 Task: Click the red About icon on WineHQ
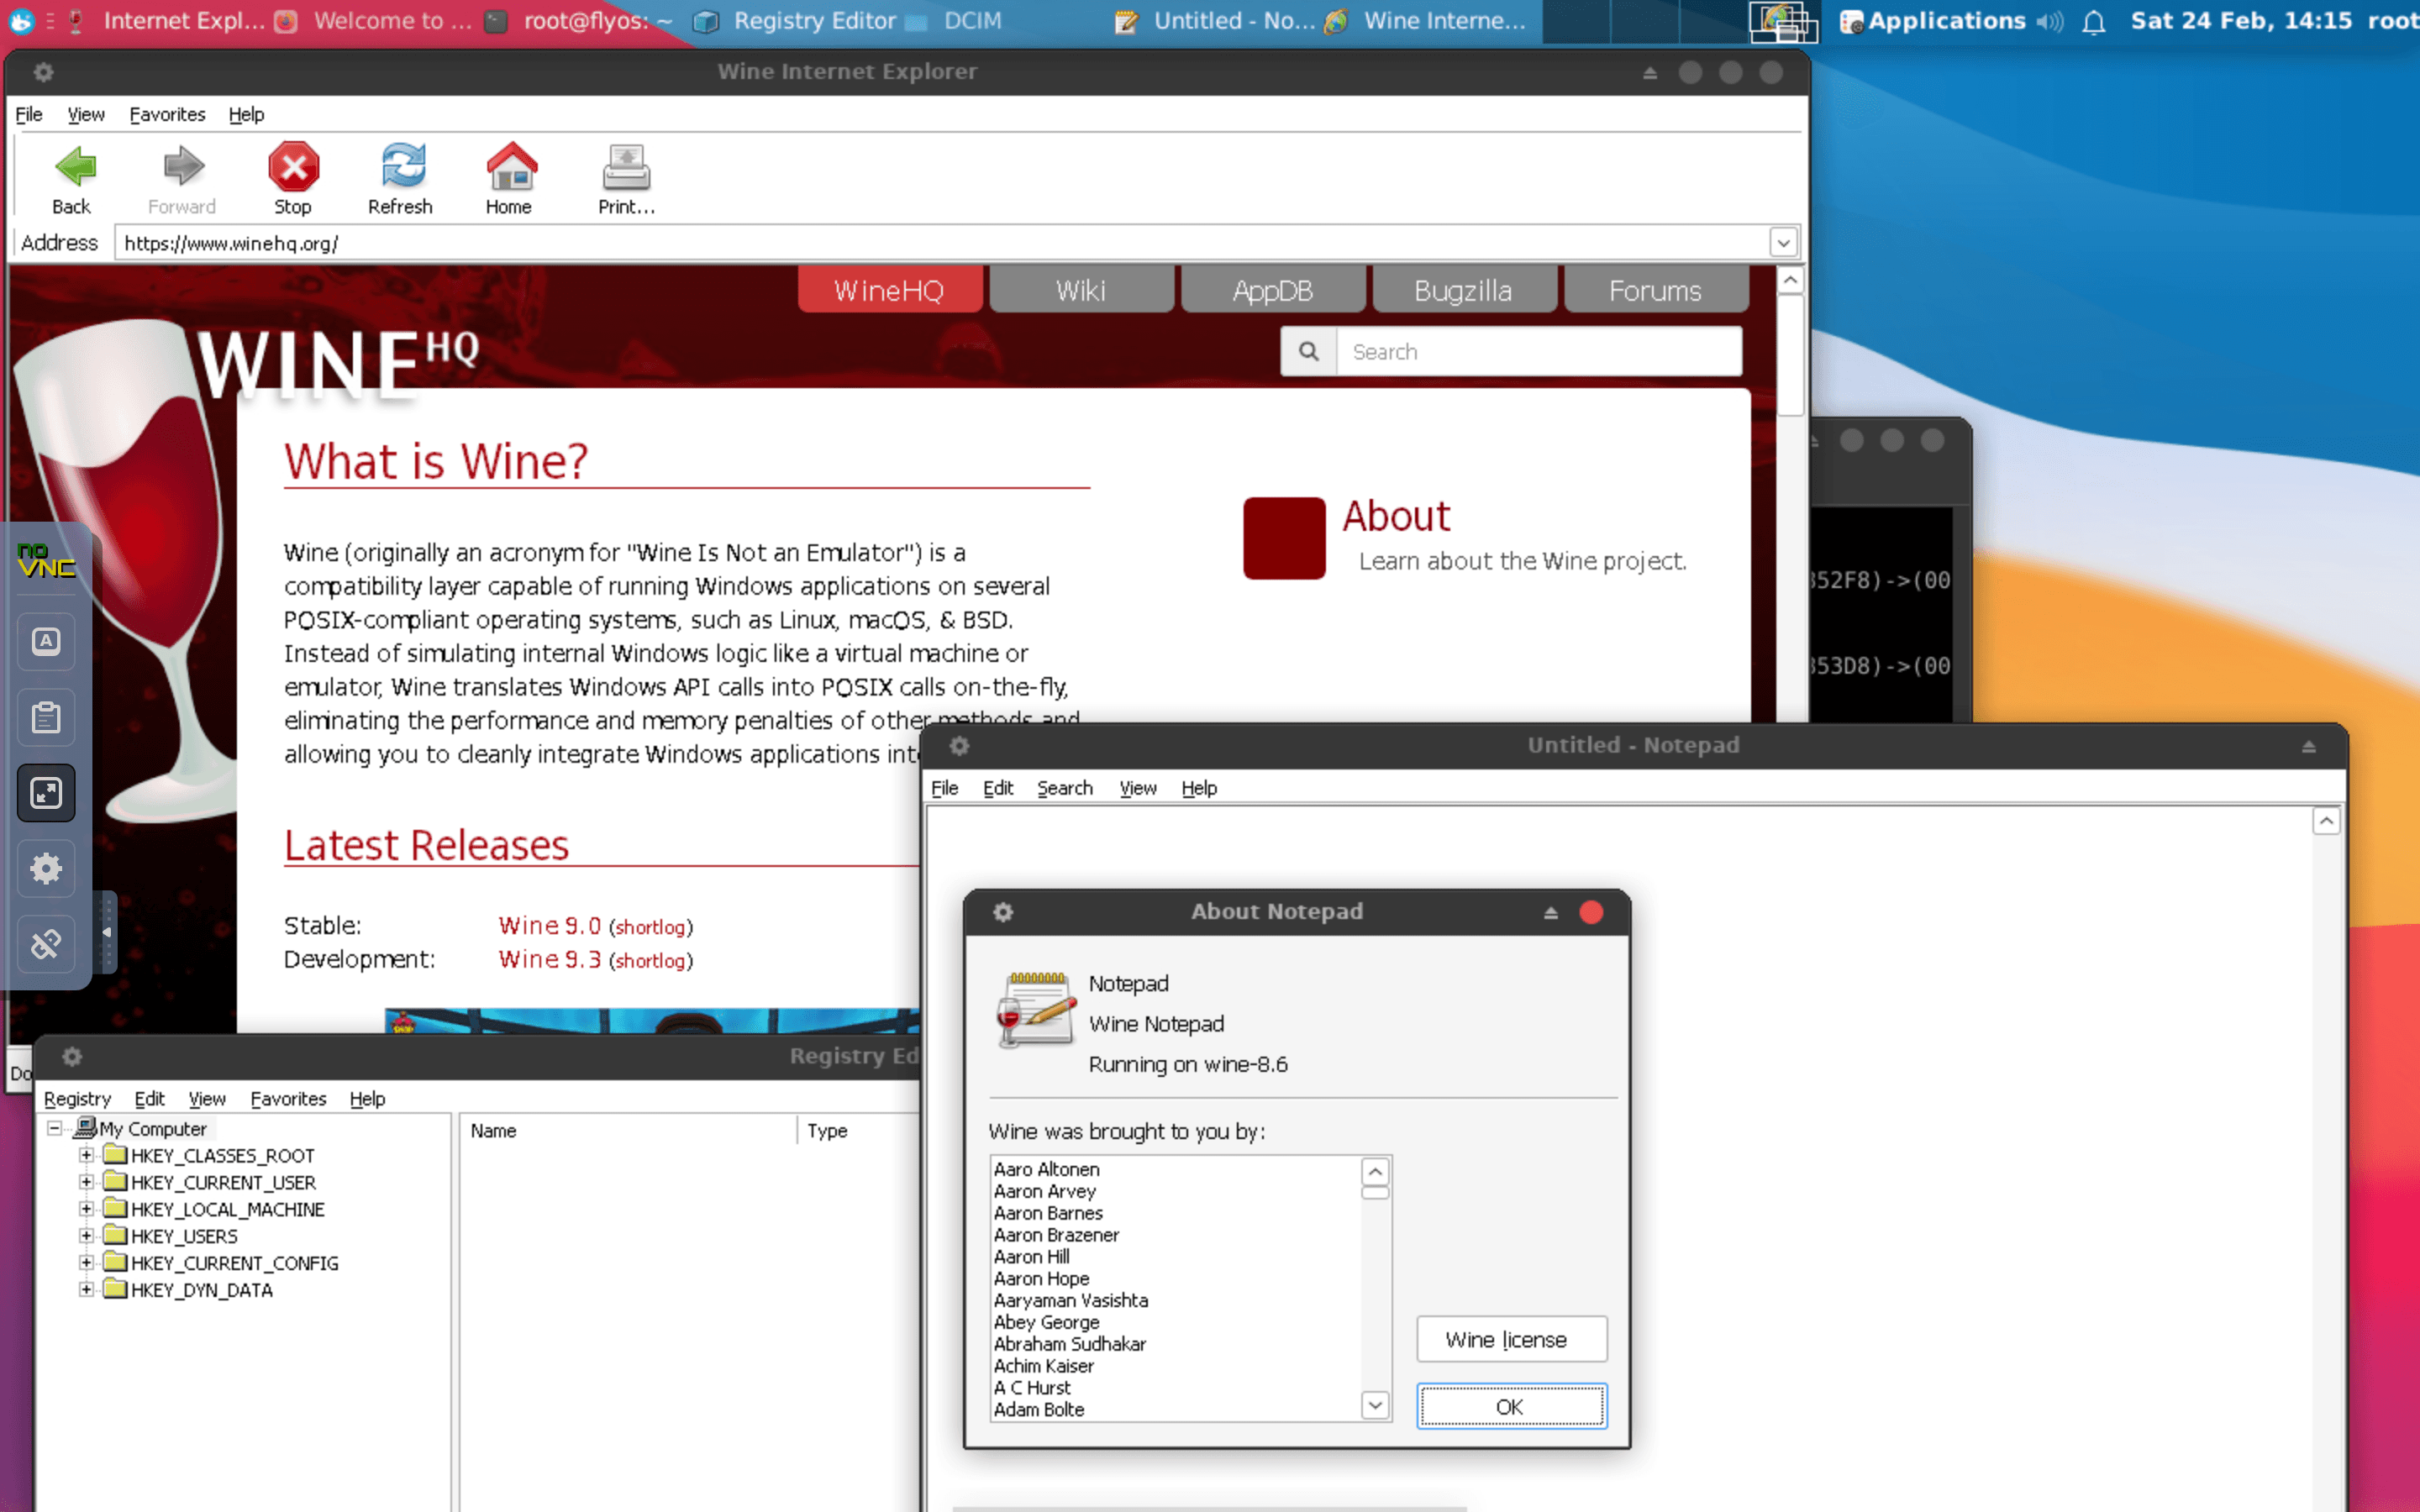coord(1284,538)
